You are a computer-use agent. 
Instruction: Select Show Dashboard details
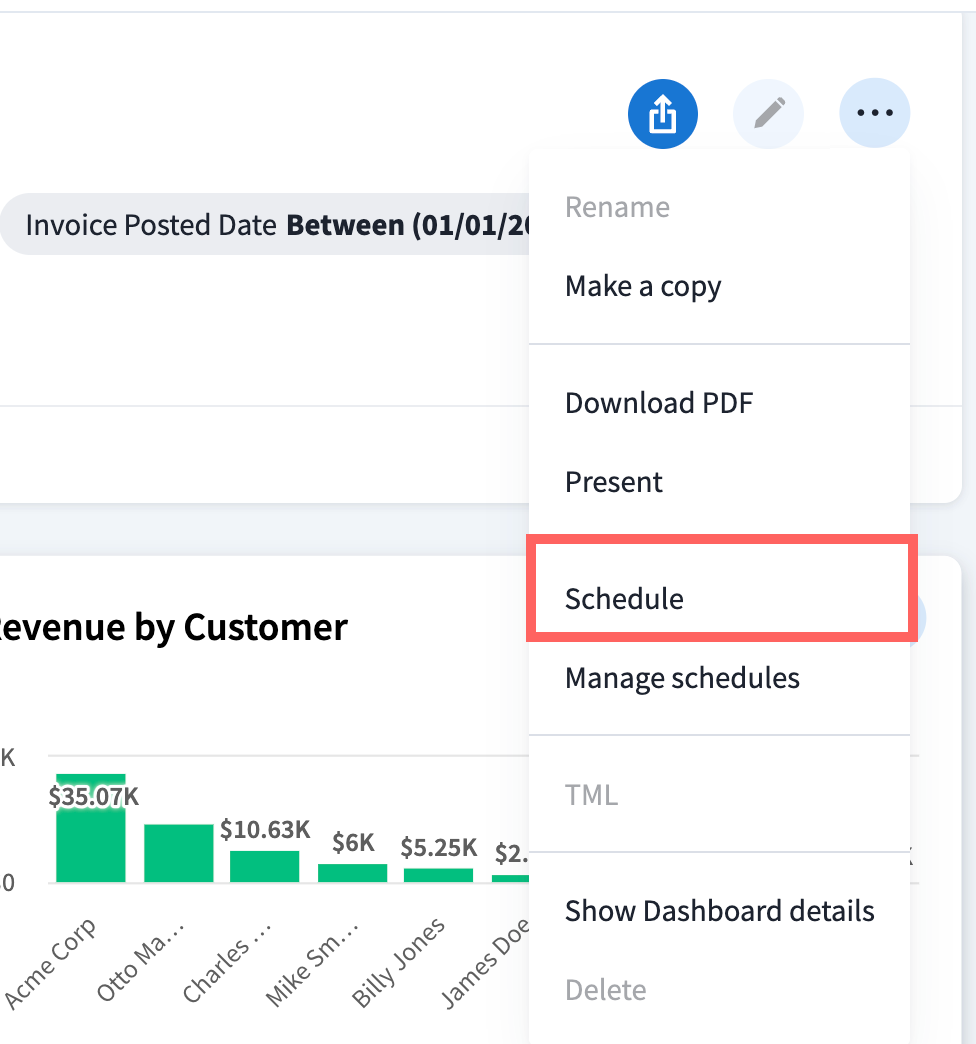[719, 911]
